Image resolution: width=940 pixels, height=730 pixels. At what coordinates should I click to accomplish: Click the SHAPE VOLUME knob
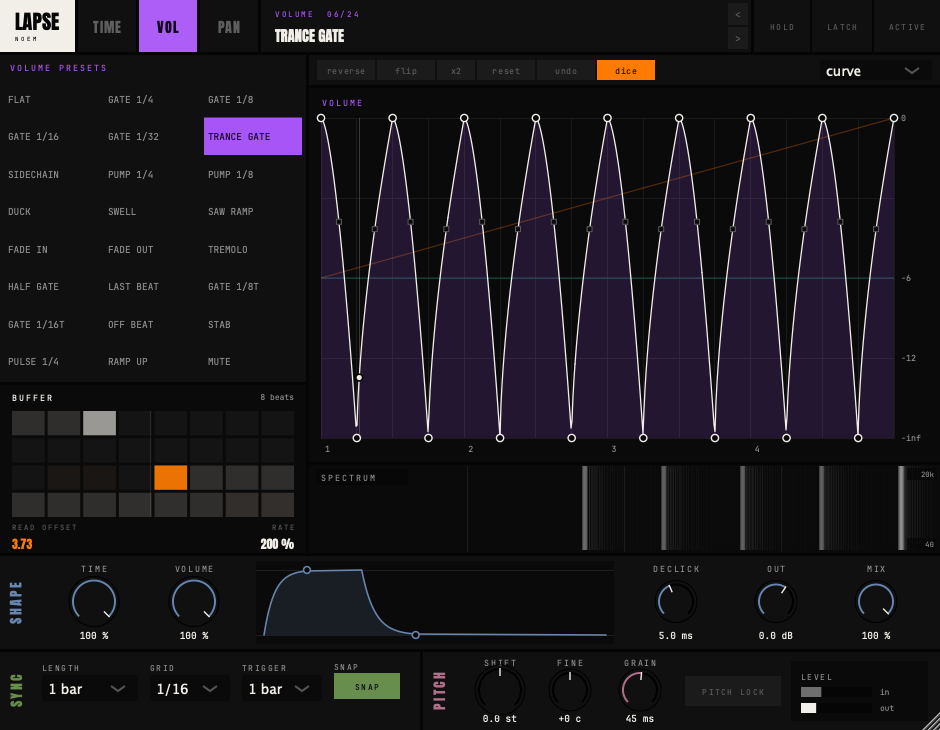(x=194, y=601)
